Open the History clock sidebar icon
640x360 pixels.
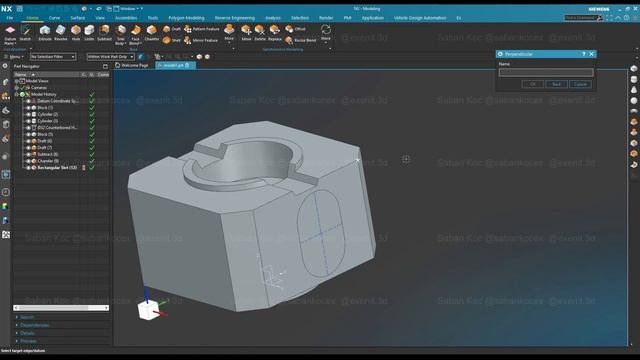tap(6, 192)
